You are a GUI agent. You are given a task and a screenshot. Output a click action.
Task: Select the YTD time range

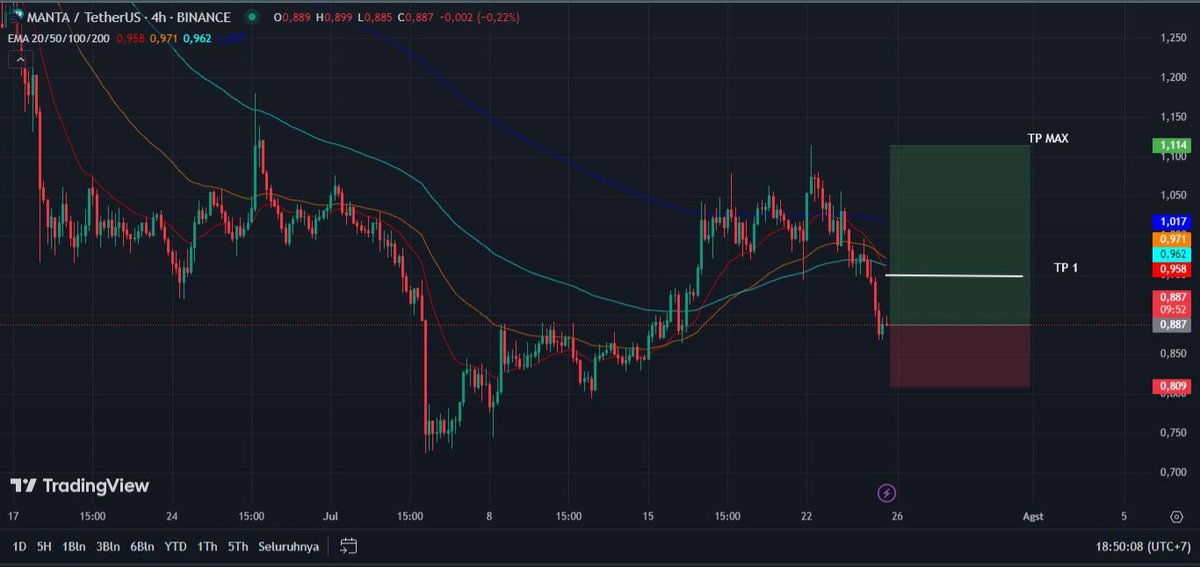click(x=175, y=547)
